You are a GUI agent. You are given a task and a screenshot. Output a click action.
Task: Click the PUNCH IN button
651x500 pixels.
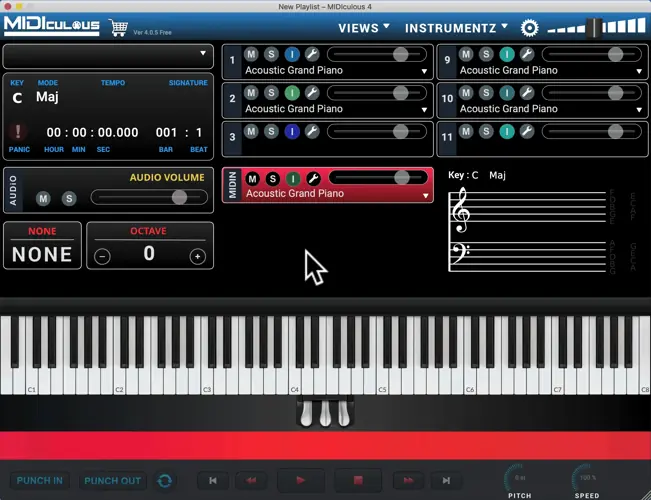pyautogui.click(x=40, y=481)
